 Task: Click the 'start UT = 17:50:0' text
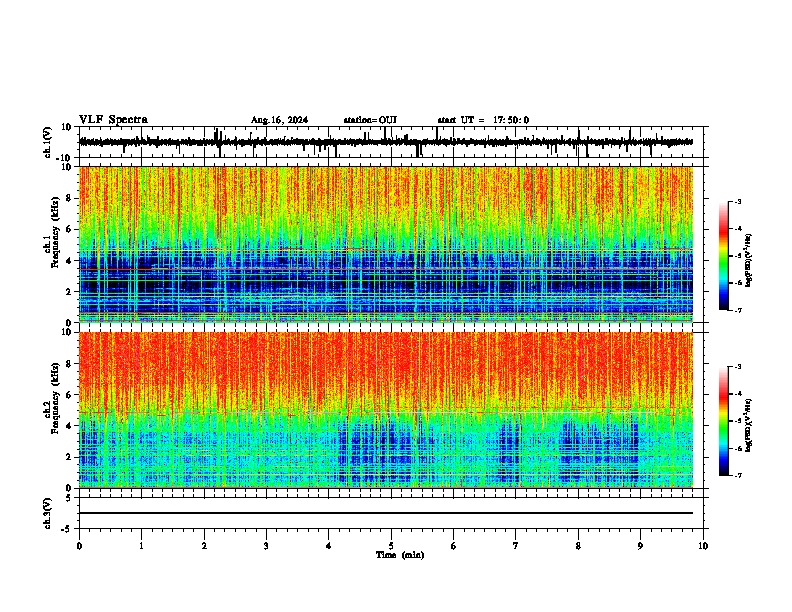pyautogui.click(x=483, y=120)
